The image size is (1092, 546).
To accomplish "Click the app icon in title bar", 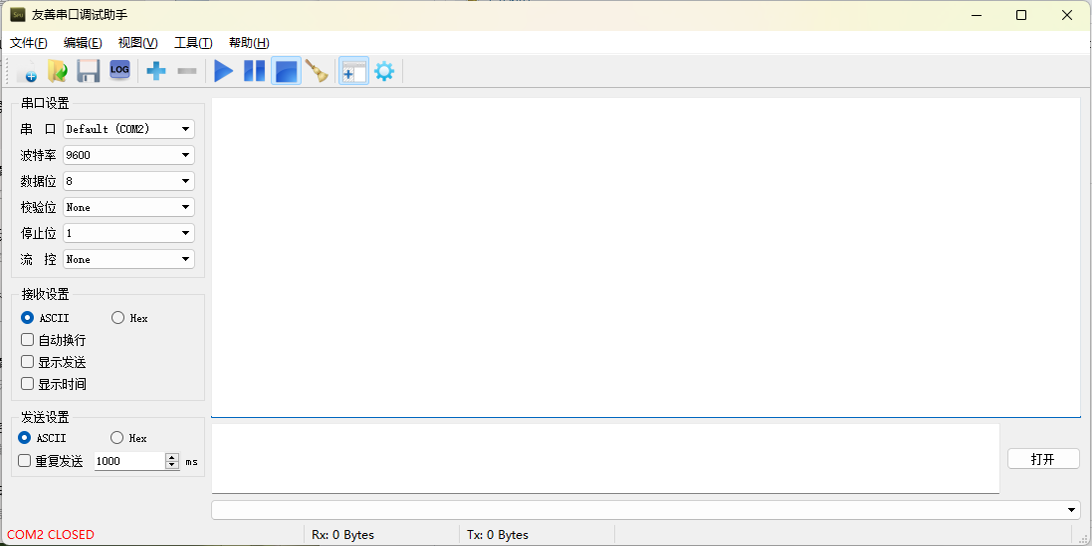I will point(17,15).
